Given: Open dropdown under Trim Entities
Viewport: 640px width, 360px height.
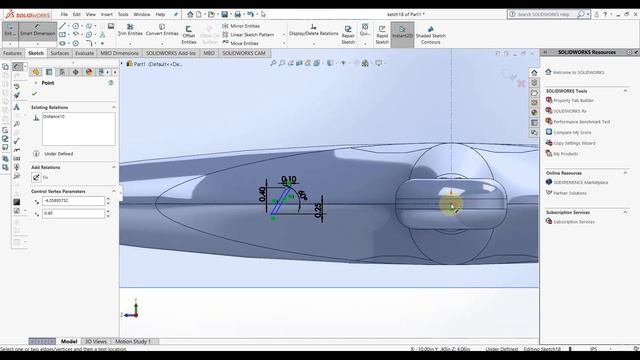Looking at the screenshot, I should click(130, 43).
